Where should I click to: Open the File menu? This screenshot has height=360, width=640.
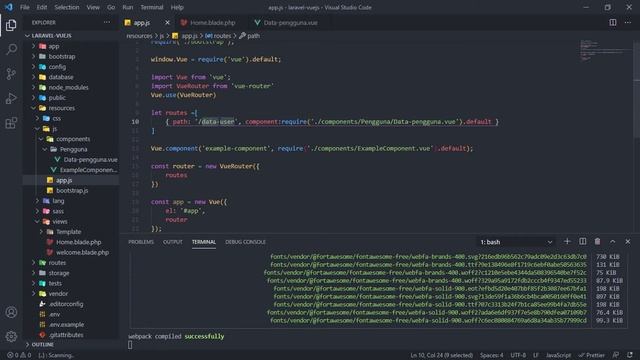(24, 7)
